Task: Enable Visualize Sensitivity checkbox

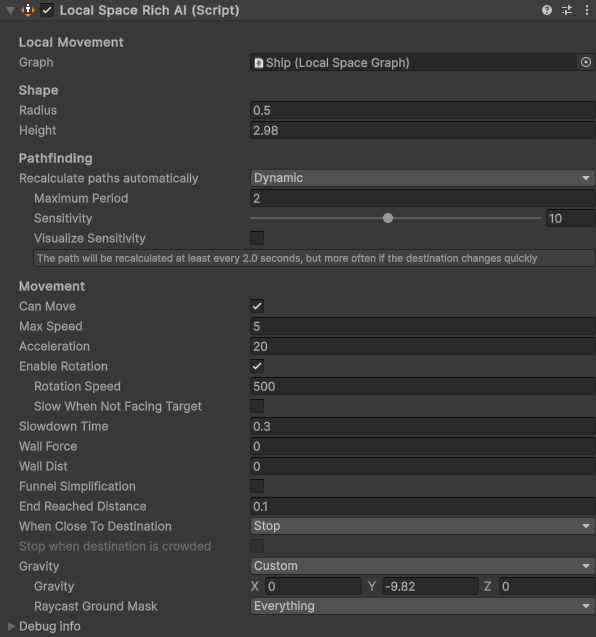Action: [257, 238]
